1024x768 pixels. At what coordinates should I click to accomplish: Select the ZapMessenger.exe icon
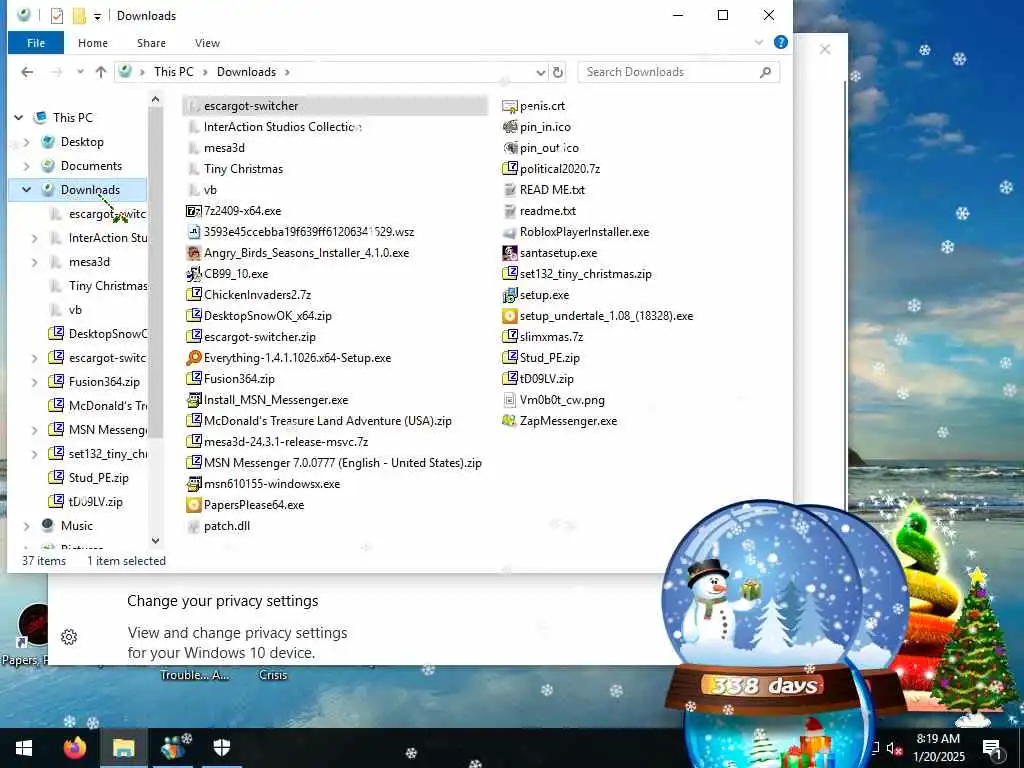pos(509,421)
